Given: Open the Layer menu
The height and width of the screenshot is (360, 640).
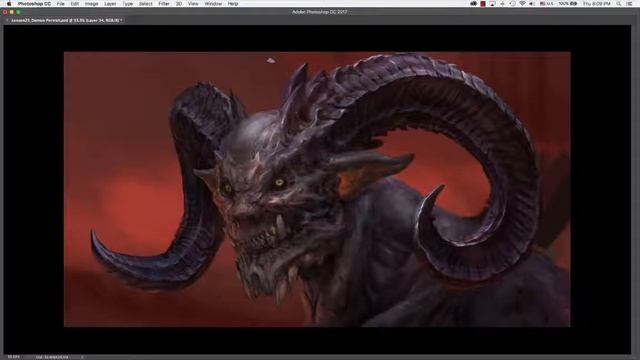Looking at the screenshot, I should coord(110,4).
